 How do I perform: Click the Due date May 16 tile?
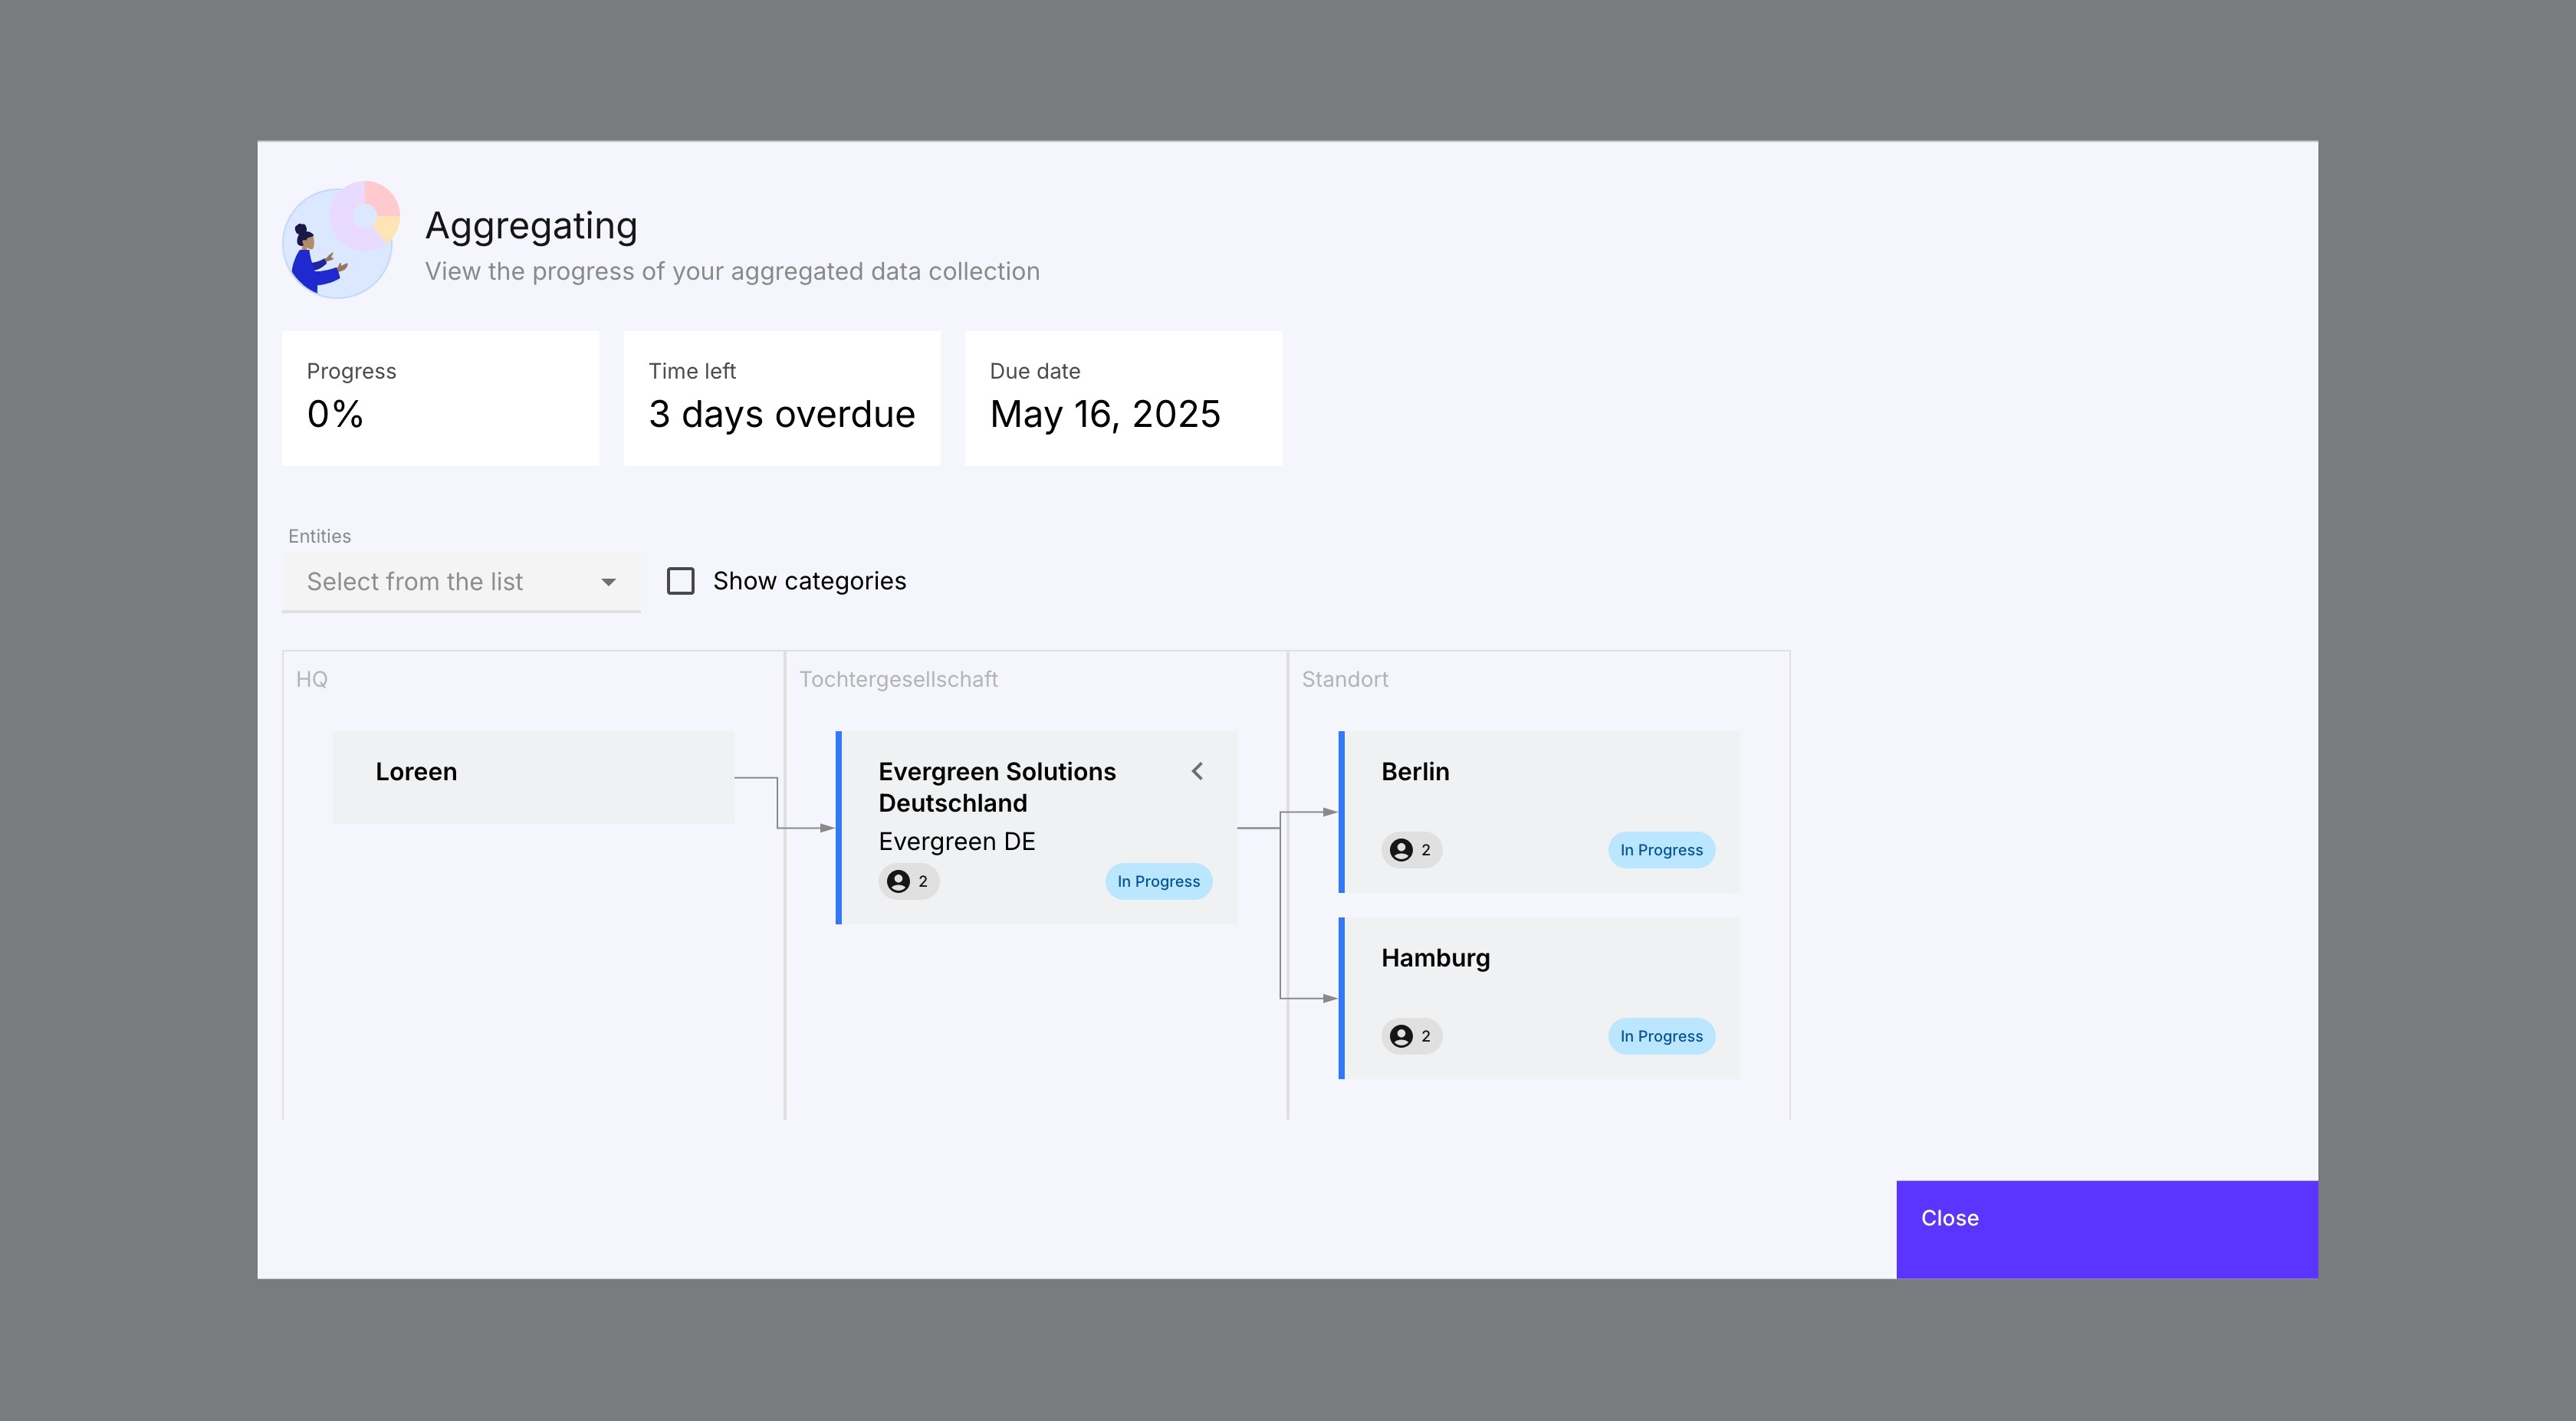click(x=1123, y=398)
